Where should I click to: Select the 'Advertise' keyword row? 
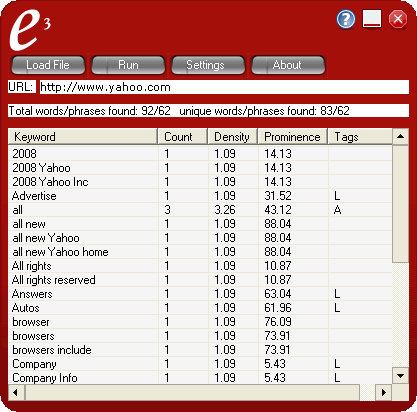(x=200, y=196)
